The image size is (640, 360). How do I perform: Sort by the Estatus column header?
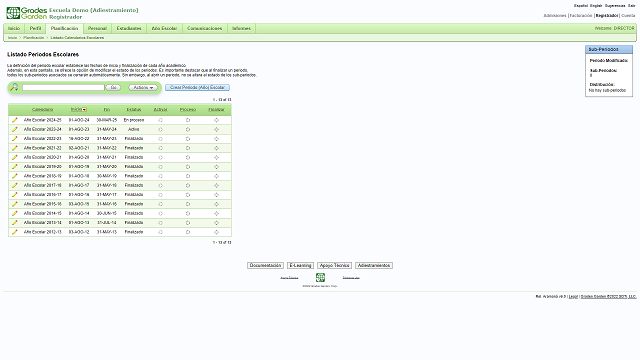click(x=133, y=109)
